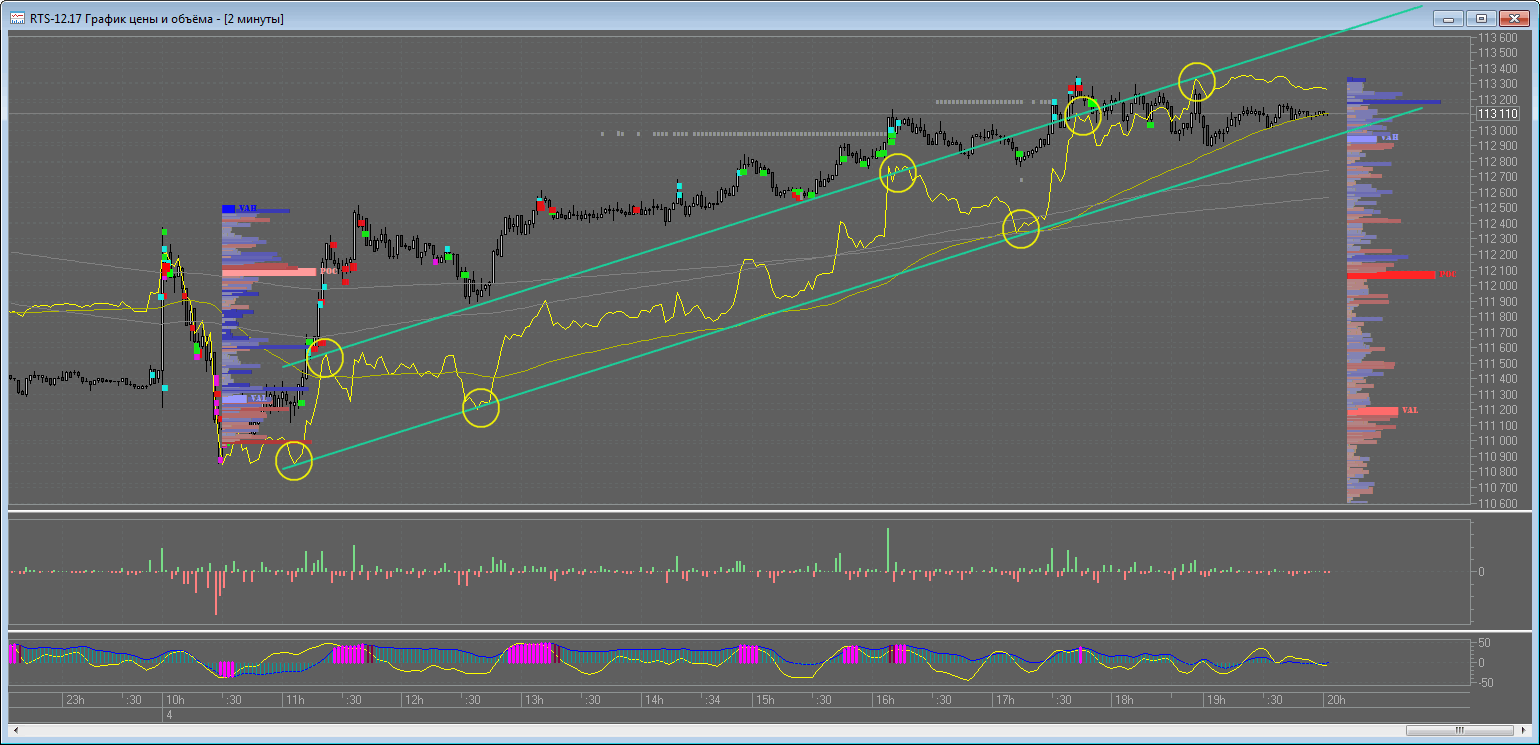
Task: Click the red POC label on right volume profile
Action: 1446,274
